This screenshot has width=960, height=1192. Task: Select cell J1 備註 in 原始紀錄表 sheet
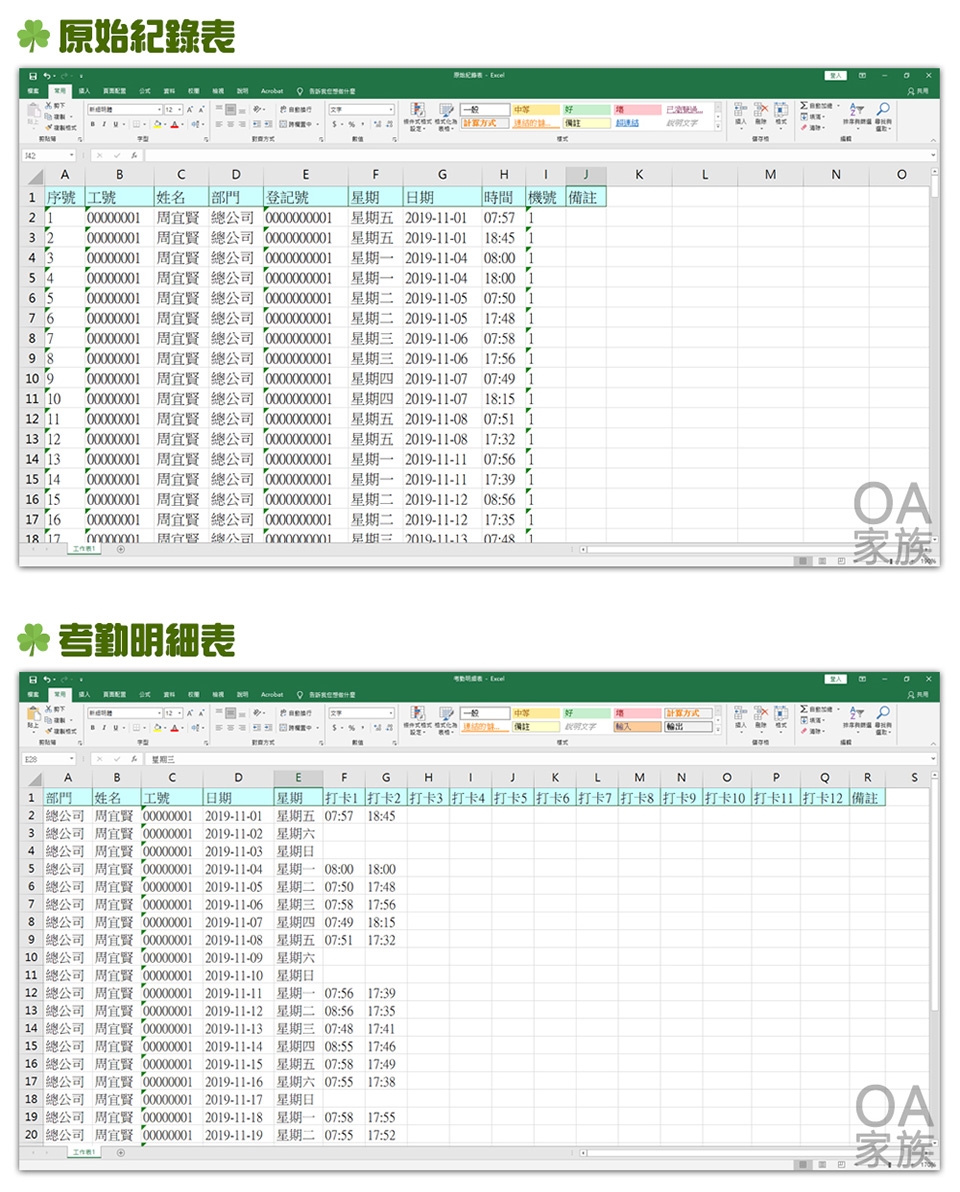click(585, 197)
